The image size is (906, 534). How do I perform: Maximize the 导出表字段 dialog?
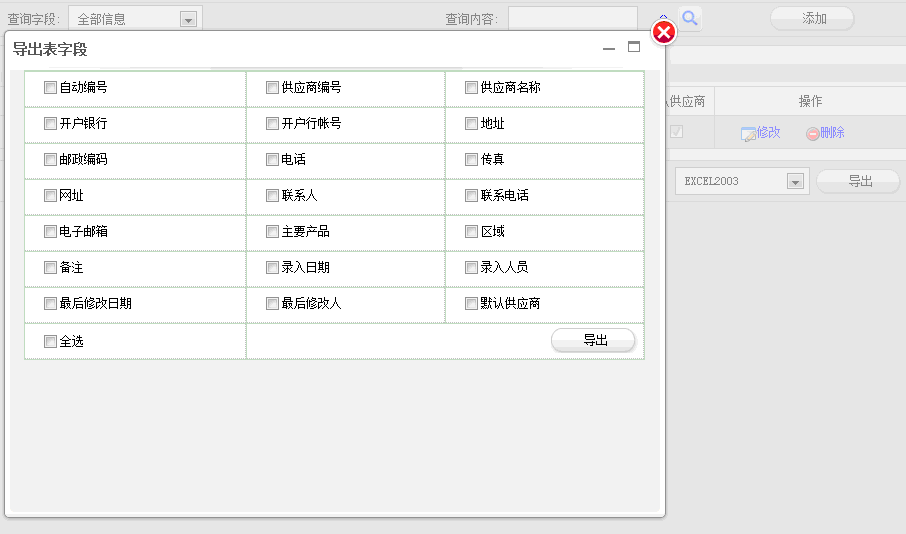[x=633, y=47]
